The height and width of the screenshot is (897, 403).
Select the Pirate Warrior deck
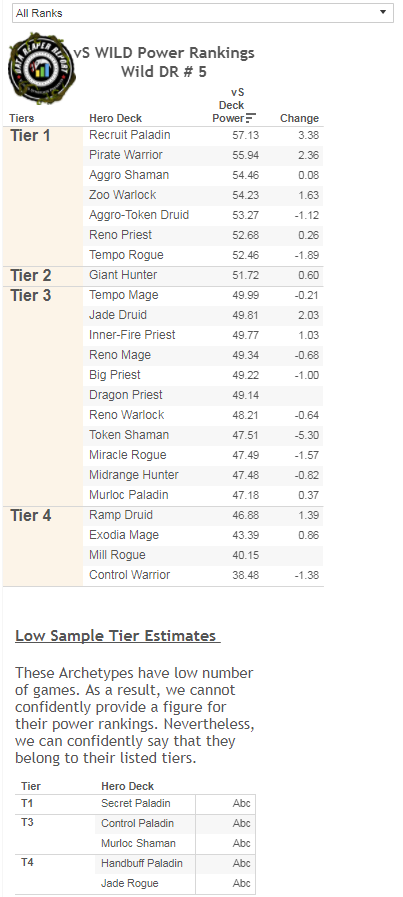point(126,155)
